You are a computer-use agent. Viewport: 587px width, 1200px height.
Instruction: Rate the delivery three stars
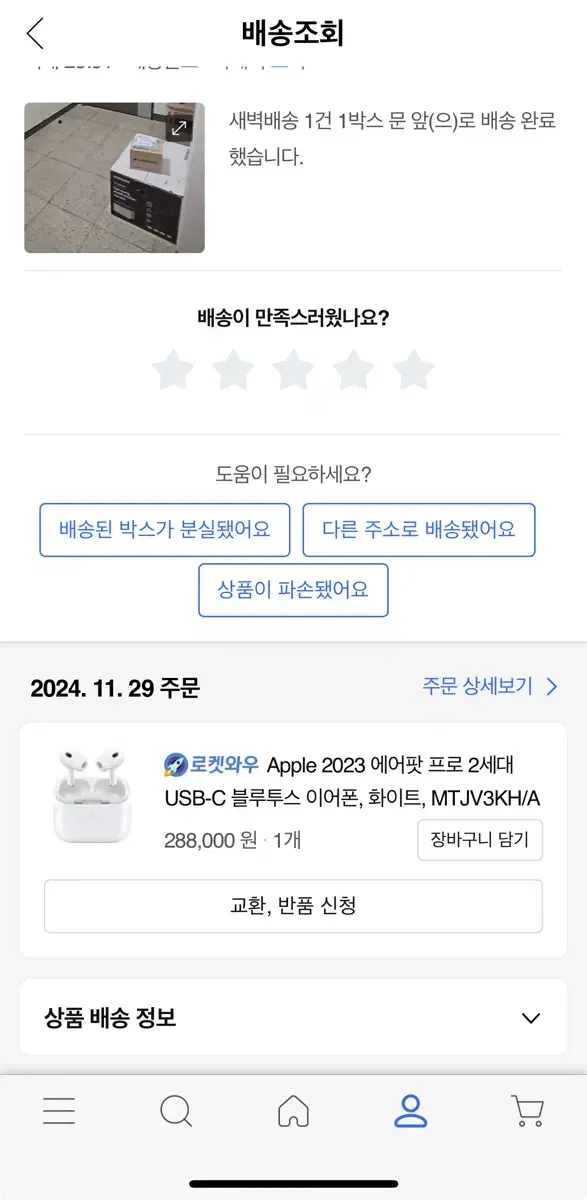point(293,371)
